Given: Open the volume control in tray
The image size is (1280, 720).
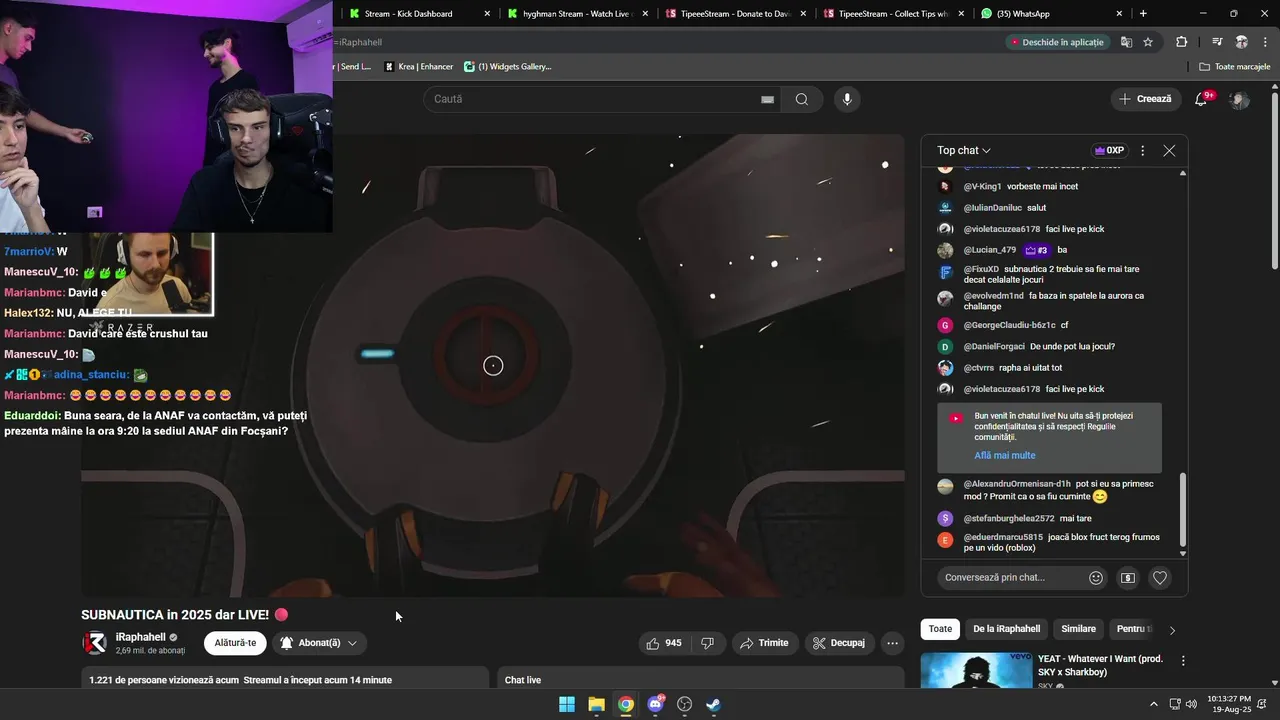Looking at the screenshot, I should 1190,704.
